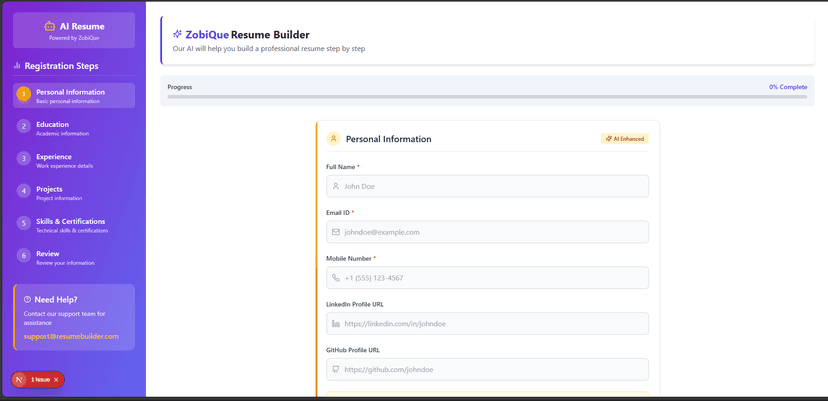The height and width of the screenshot is (401, 828).
Task: Click the Need Help question mark icon
Action: pyautogui.click(x=27, y=300)
